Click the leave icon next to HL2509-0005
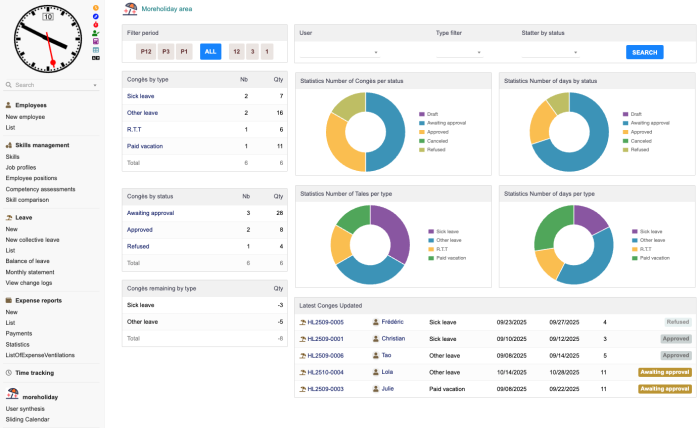The image size is (700, 428). pyautogui.click(x=303, y=322)
